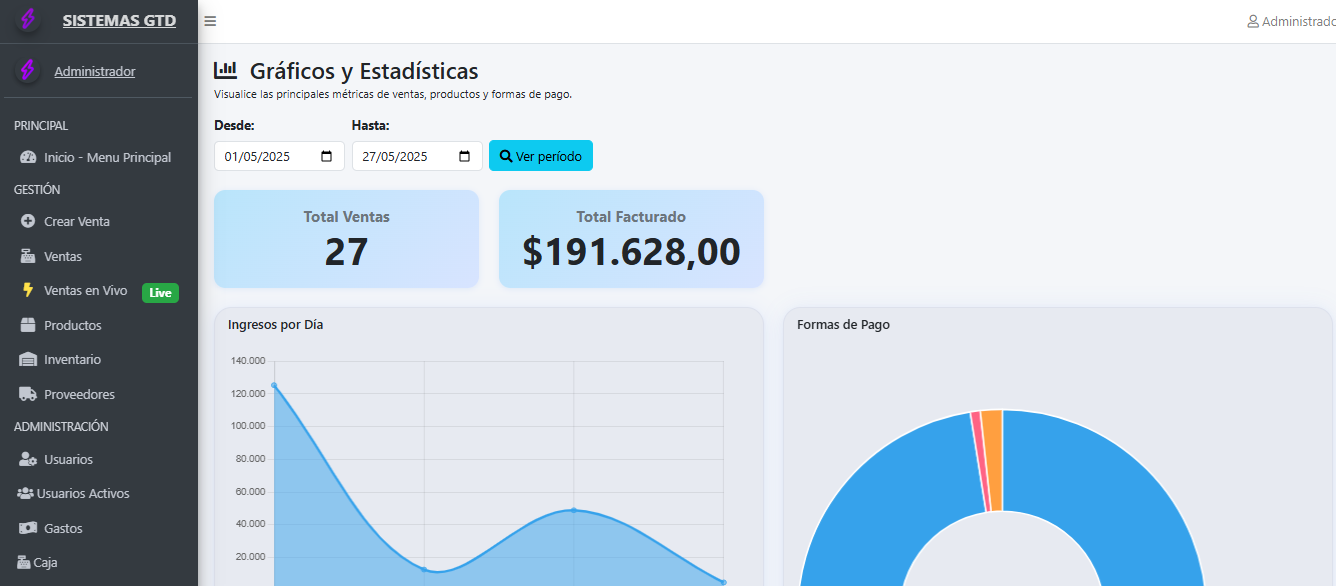Image resolution: width=1336 pixels, height=586 pixels.
Task: Click the Productos box icon
Action: coord(28,325)
